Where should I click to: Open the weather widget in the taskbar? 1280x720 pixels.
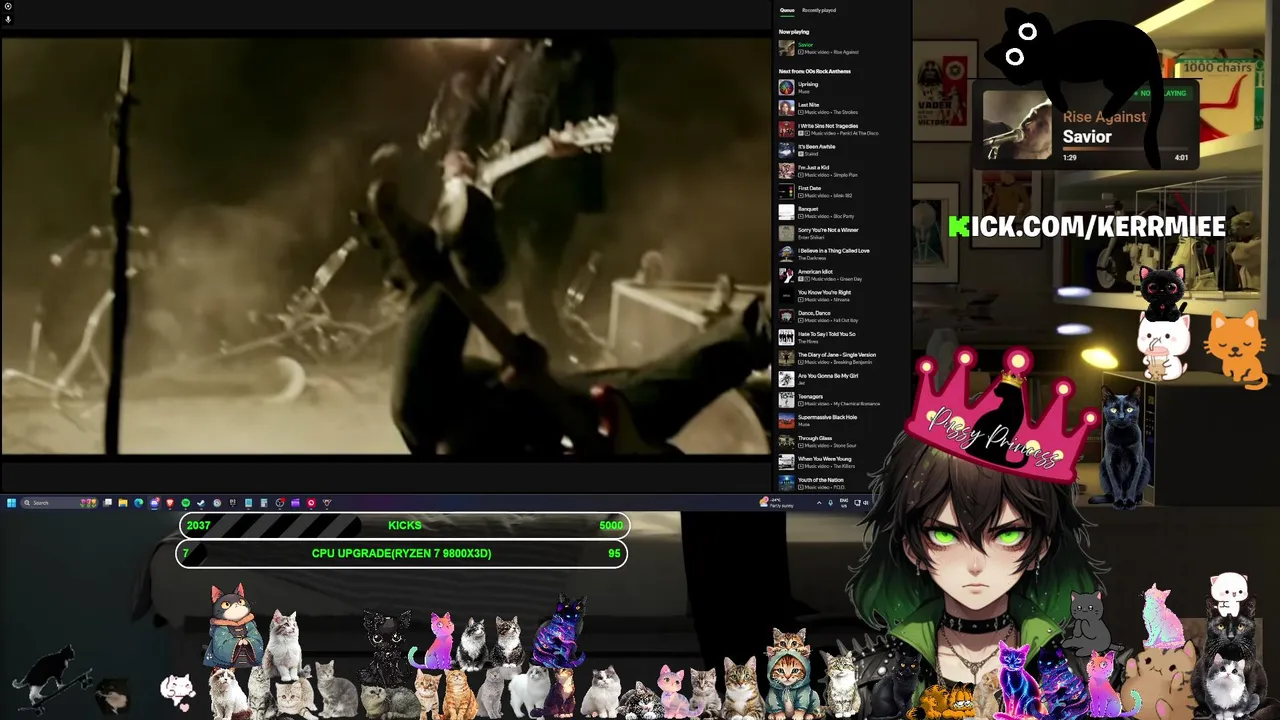[777, 502]
